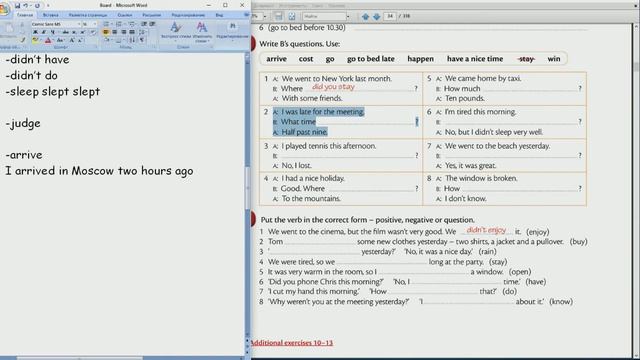Click the red 'did you stay' answer text
This screenshot has width=640, height=360.
point(333,87)
